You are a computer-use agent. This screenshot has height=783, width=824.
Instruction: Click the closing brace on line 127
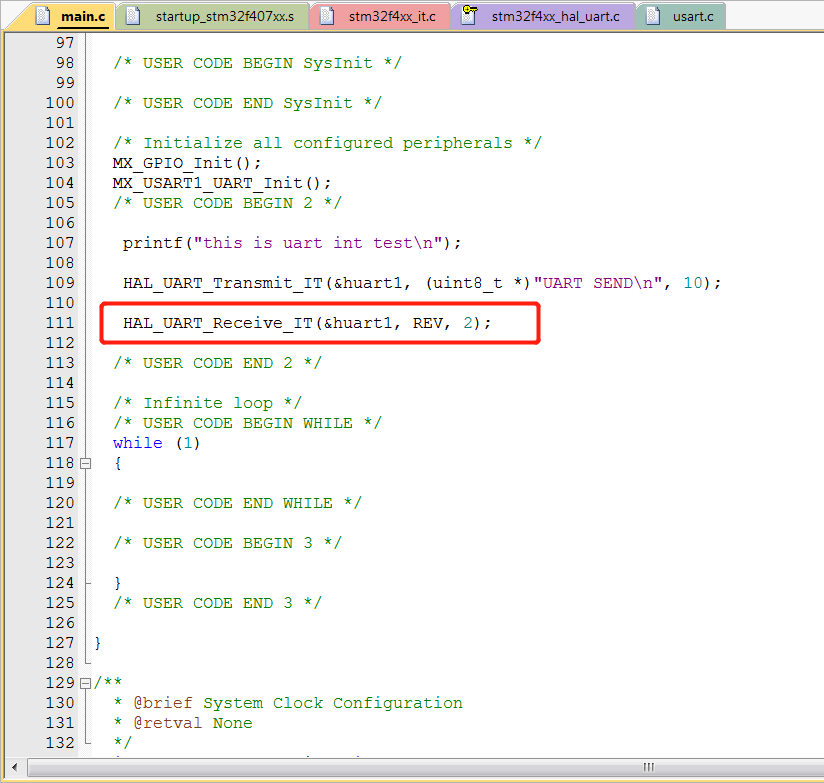click(98, 643)
